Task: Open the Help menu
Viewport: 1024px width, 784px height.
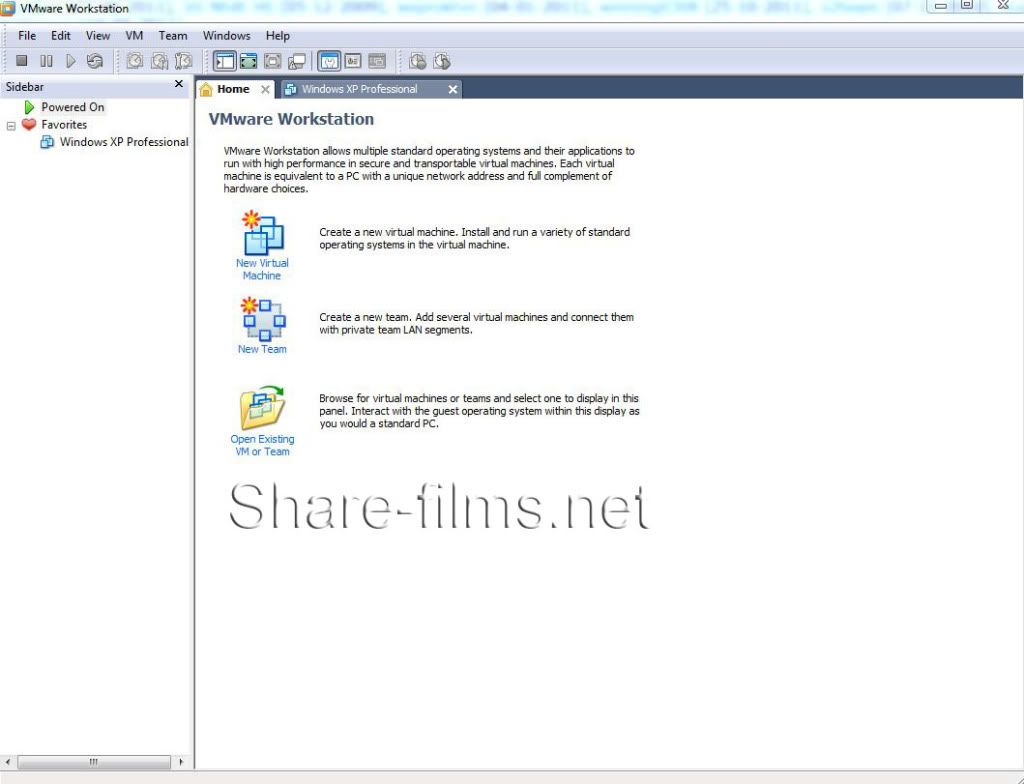Action: point(278,35)
